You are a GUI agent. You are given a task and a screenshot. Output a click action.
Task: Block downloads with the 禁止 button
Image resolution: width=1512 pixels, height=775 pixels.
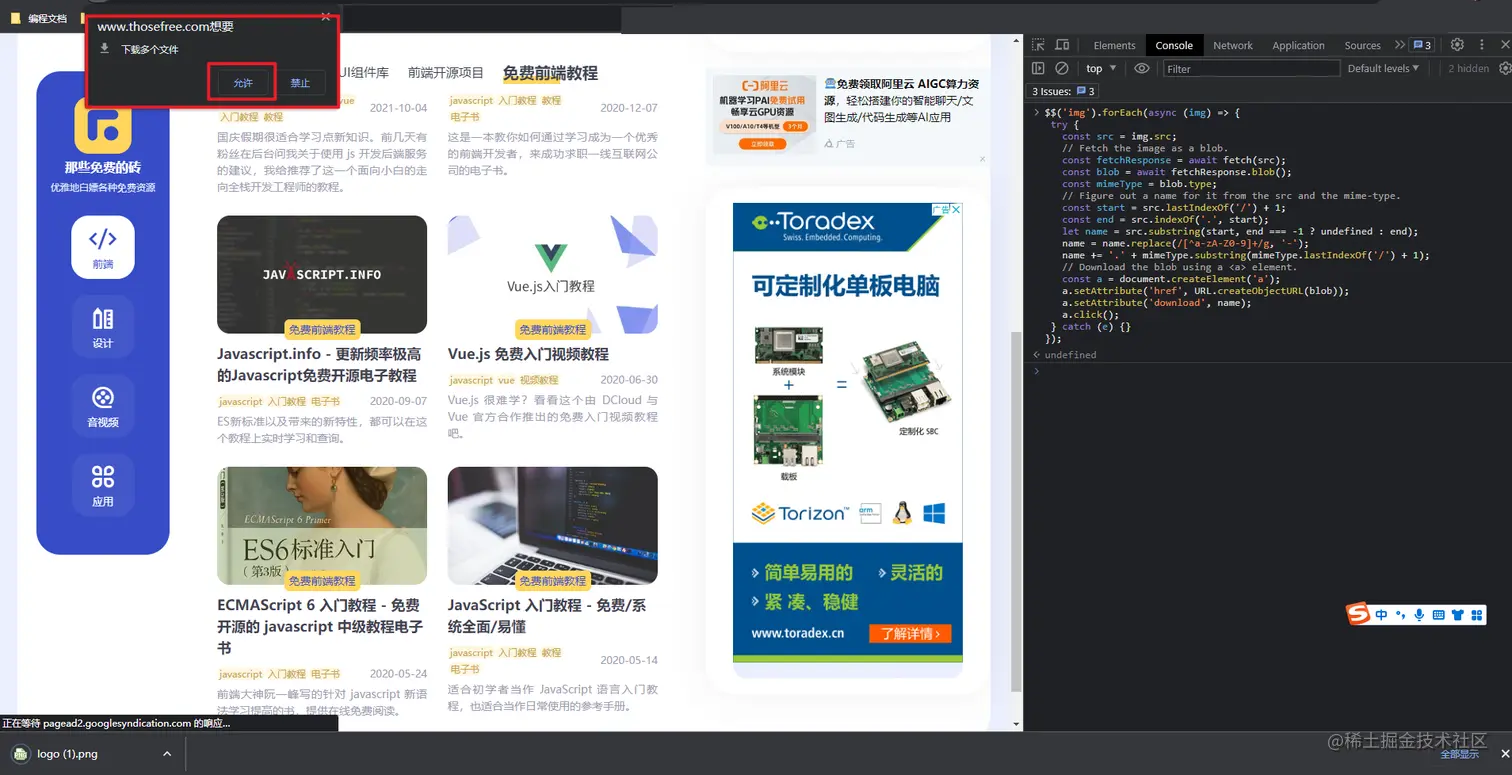(300, 83)
